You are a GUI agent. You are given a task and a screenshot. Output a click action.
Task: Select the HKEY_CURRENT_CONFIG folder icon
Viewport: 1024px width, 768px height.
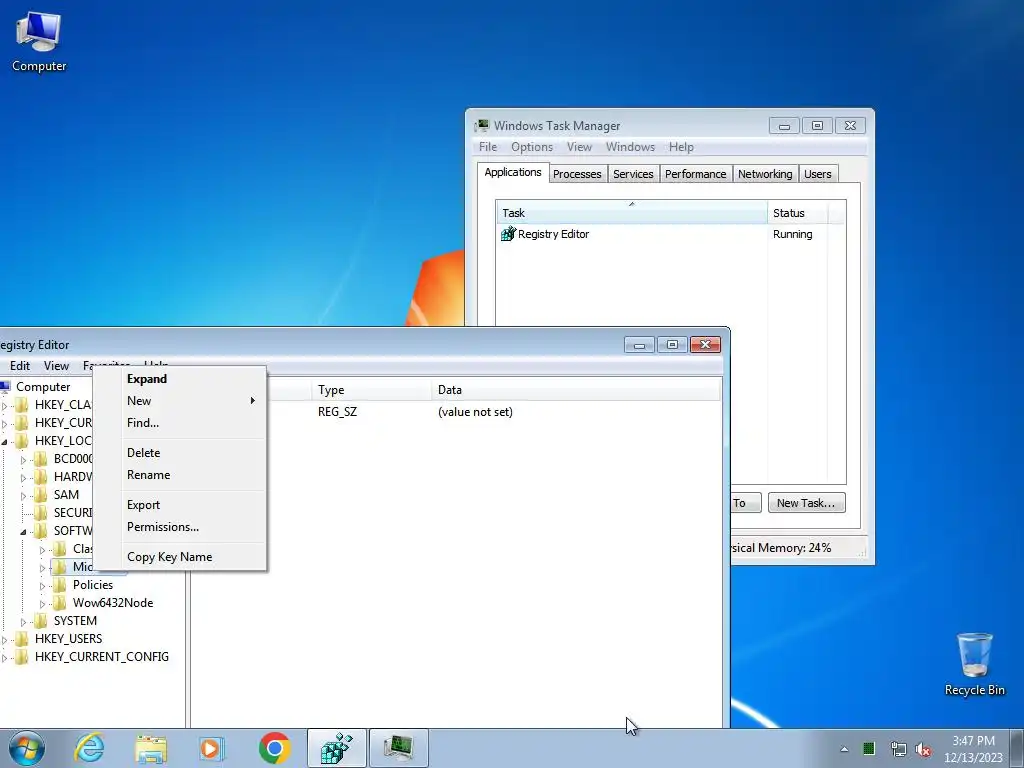[x=22, y=657]
